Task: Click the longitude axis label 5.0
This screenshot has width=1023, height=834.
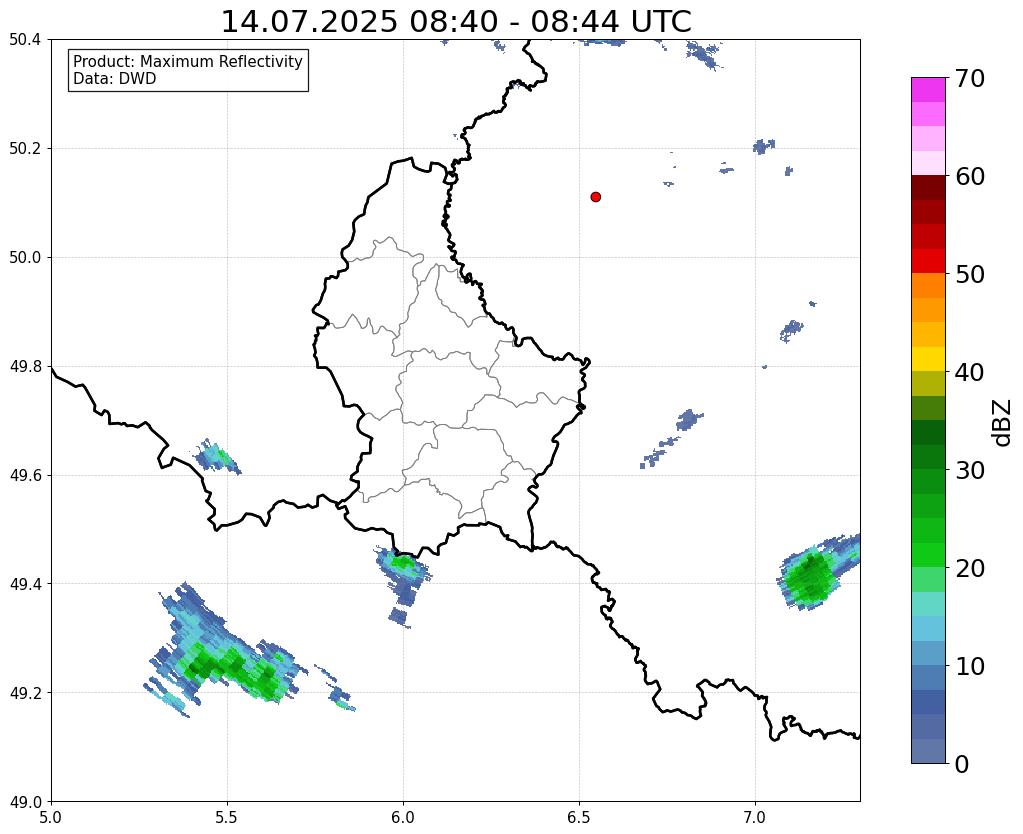Action: click(51, 818)
